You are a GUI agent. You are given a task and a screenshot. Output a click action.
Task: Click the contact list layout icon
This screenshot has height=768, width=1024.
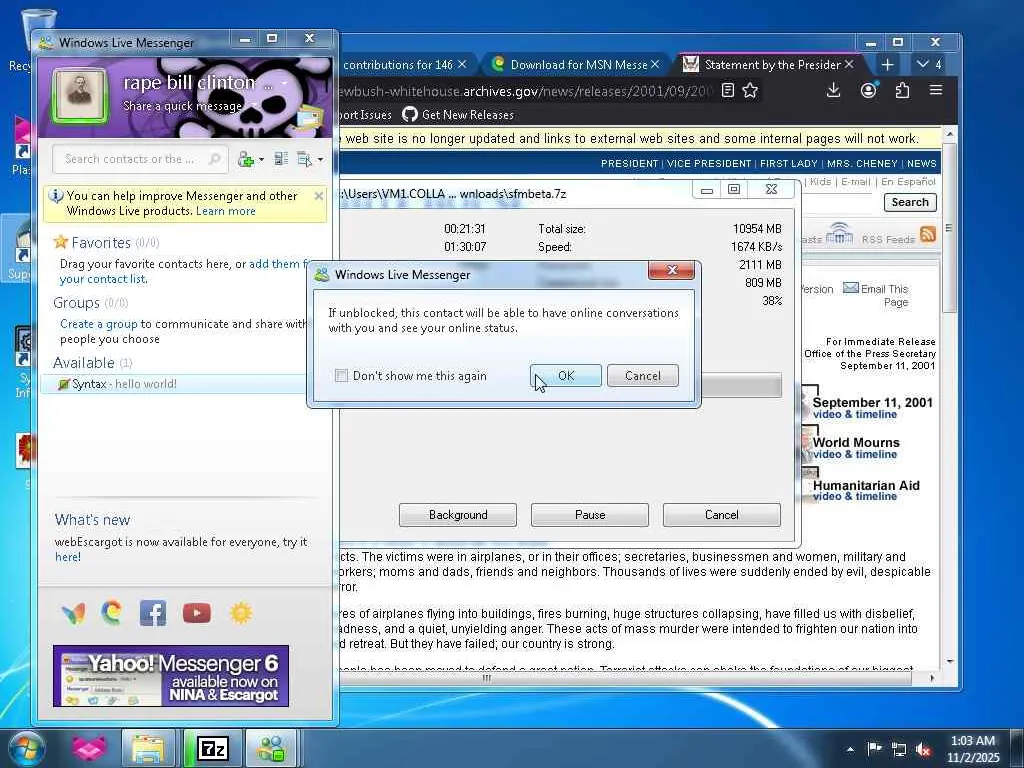[x=281, y=159]
